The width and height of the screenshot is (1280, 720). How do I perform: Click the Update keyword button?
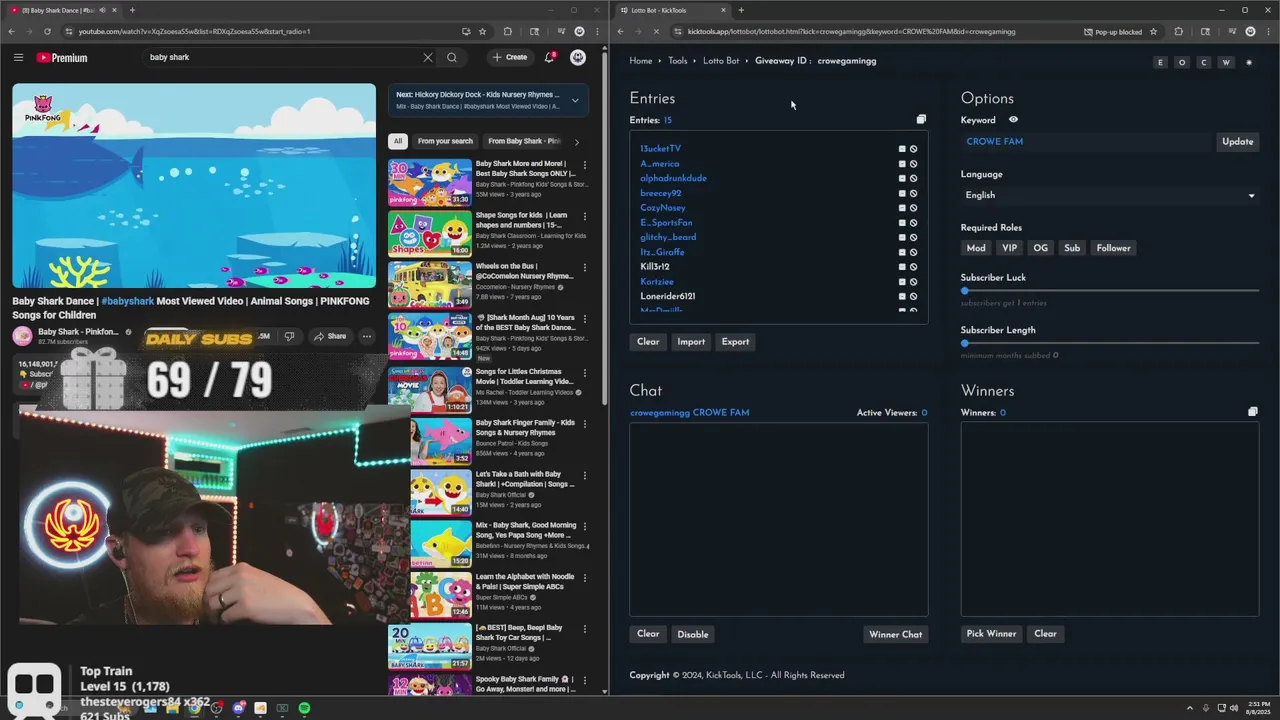pos(1237,142)
